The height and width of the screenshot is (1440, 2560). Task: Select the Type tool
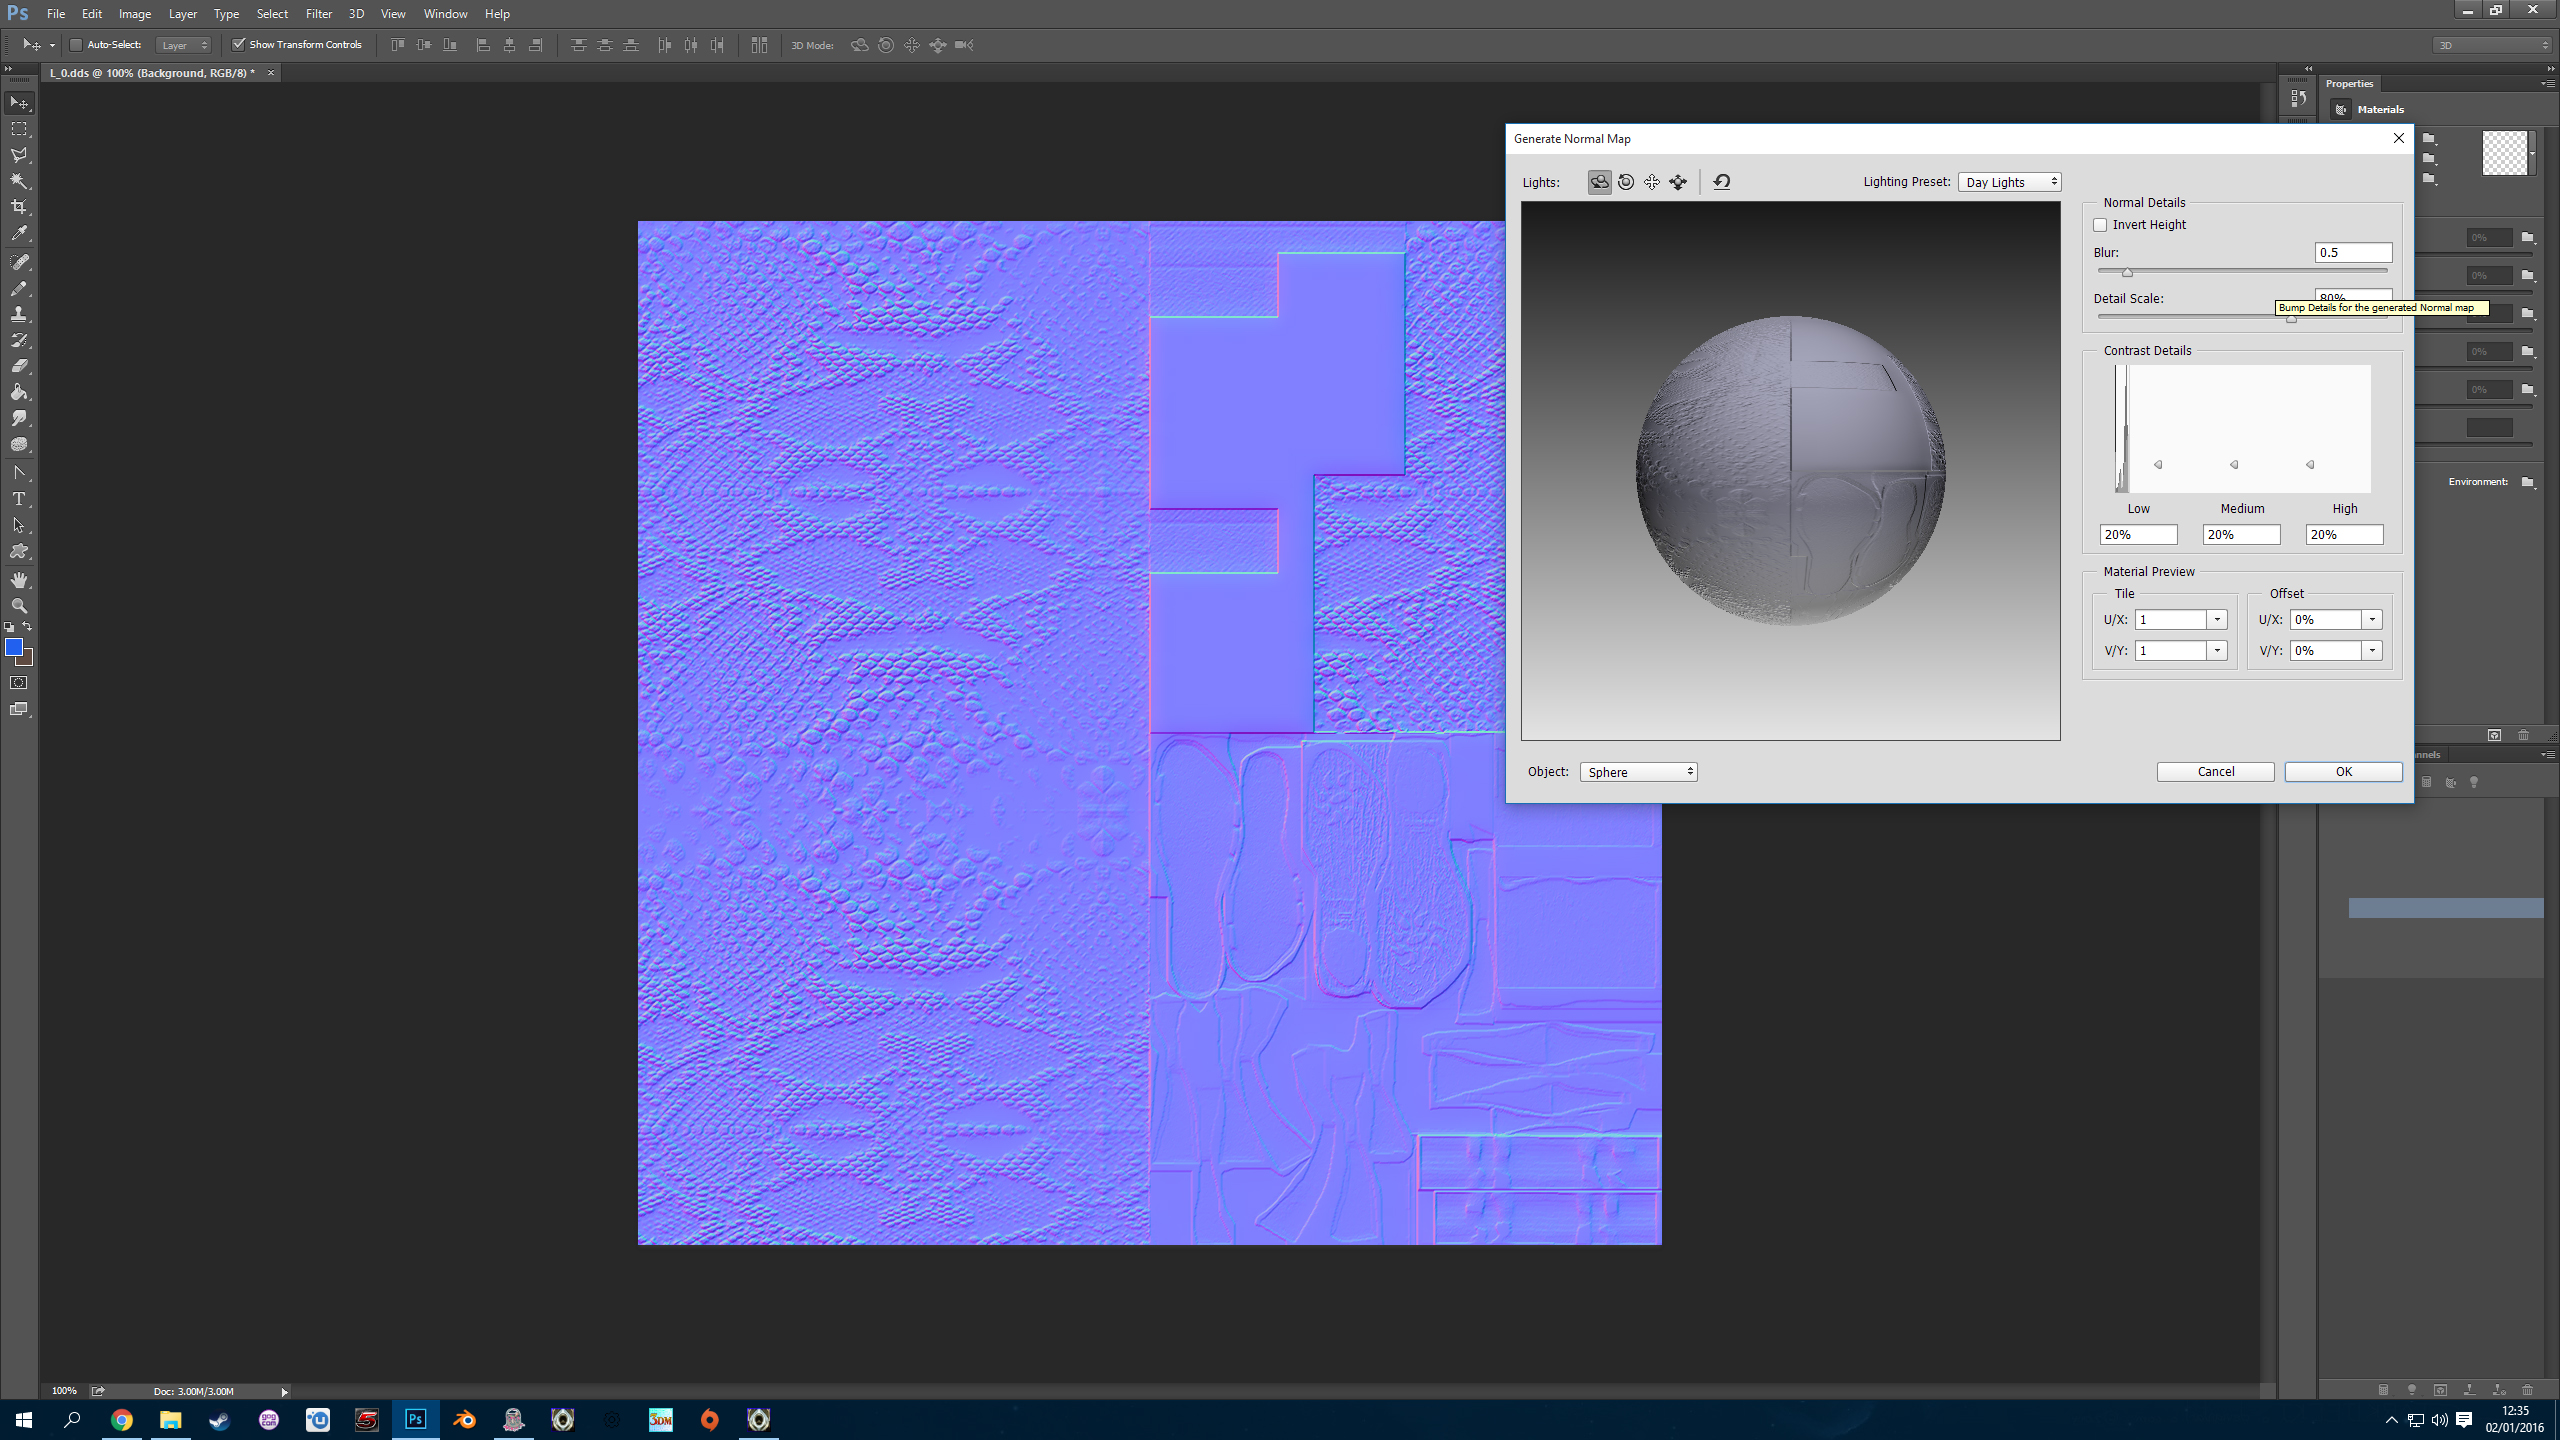click(19, 499)
